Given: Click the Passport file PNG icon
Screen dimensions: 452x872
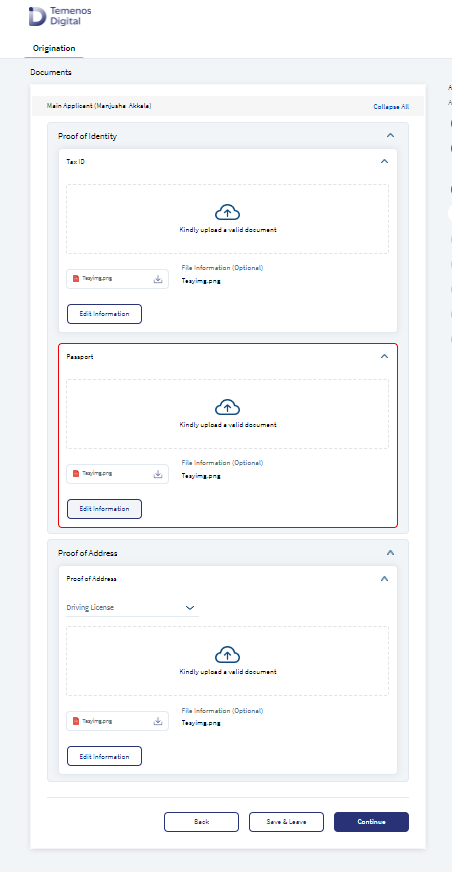Looking at the screenshot, I should (x=76, y=474).
